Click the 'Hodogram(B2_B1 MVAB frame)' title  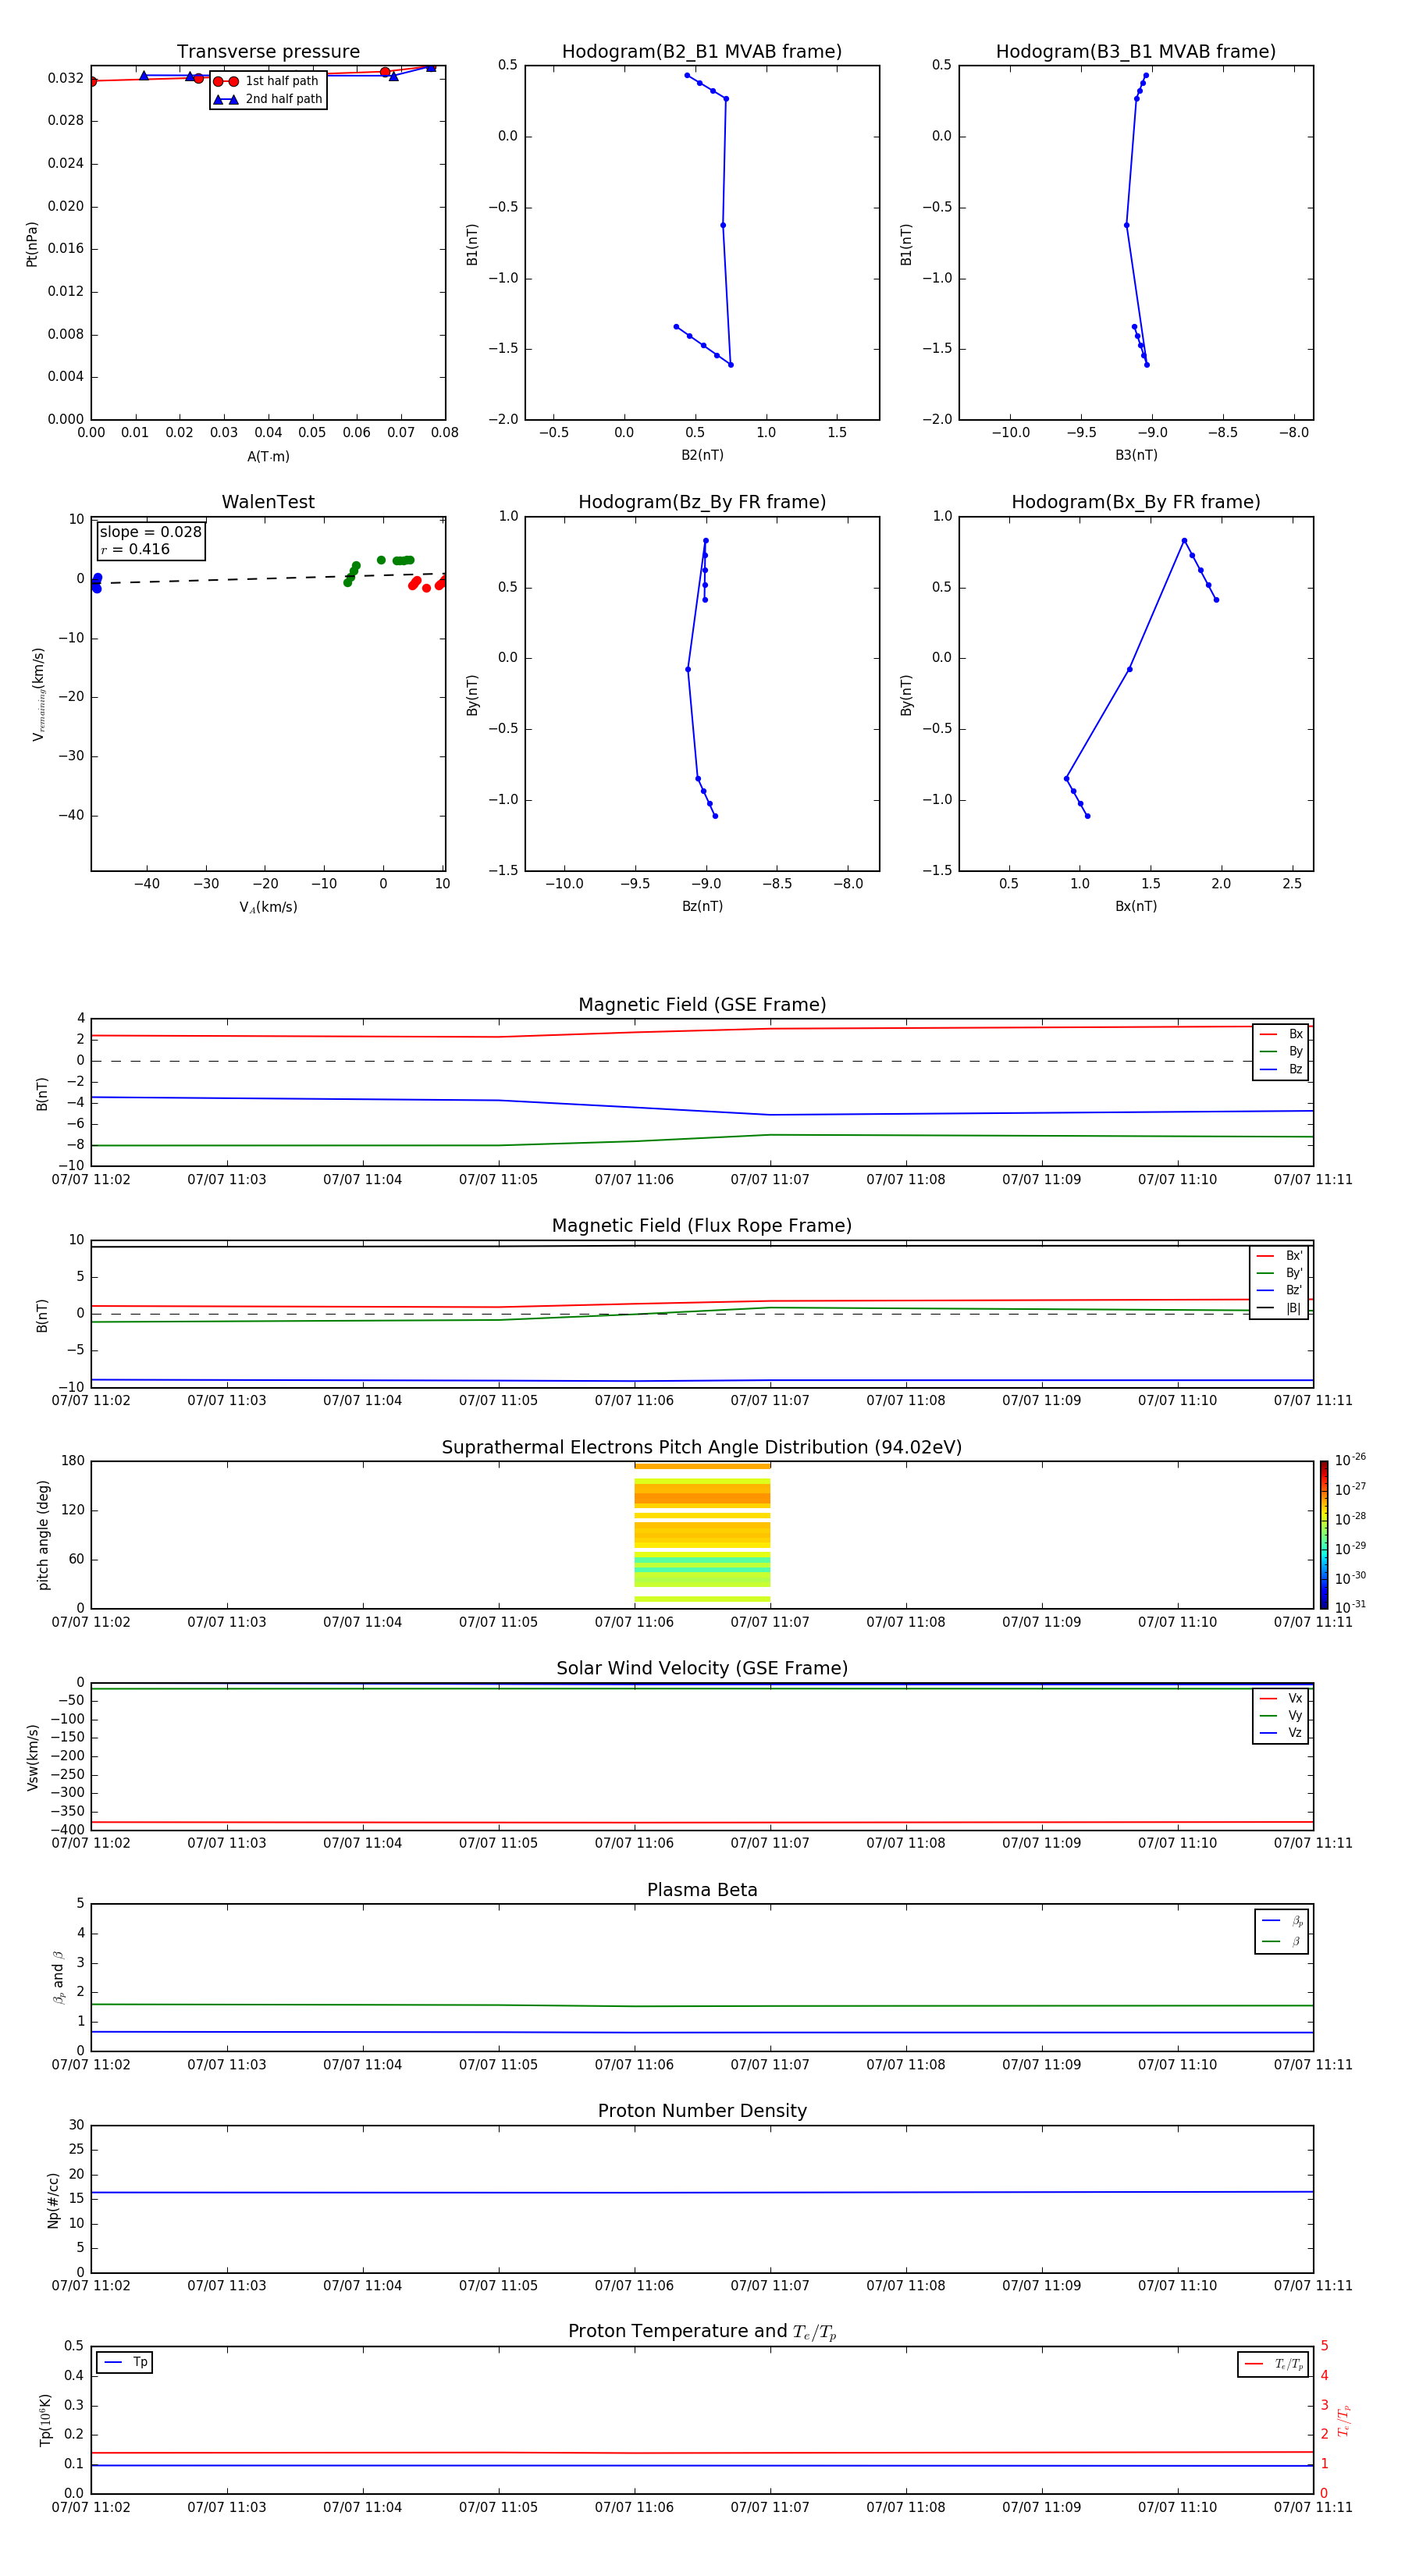(702, 52)
